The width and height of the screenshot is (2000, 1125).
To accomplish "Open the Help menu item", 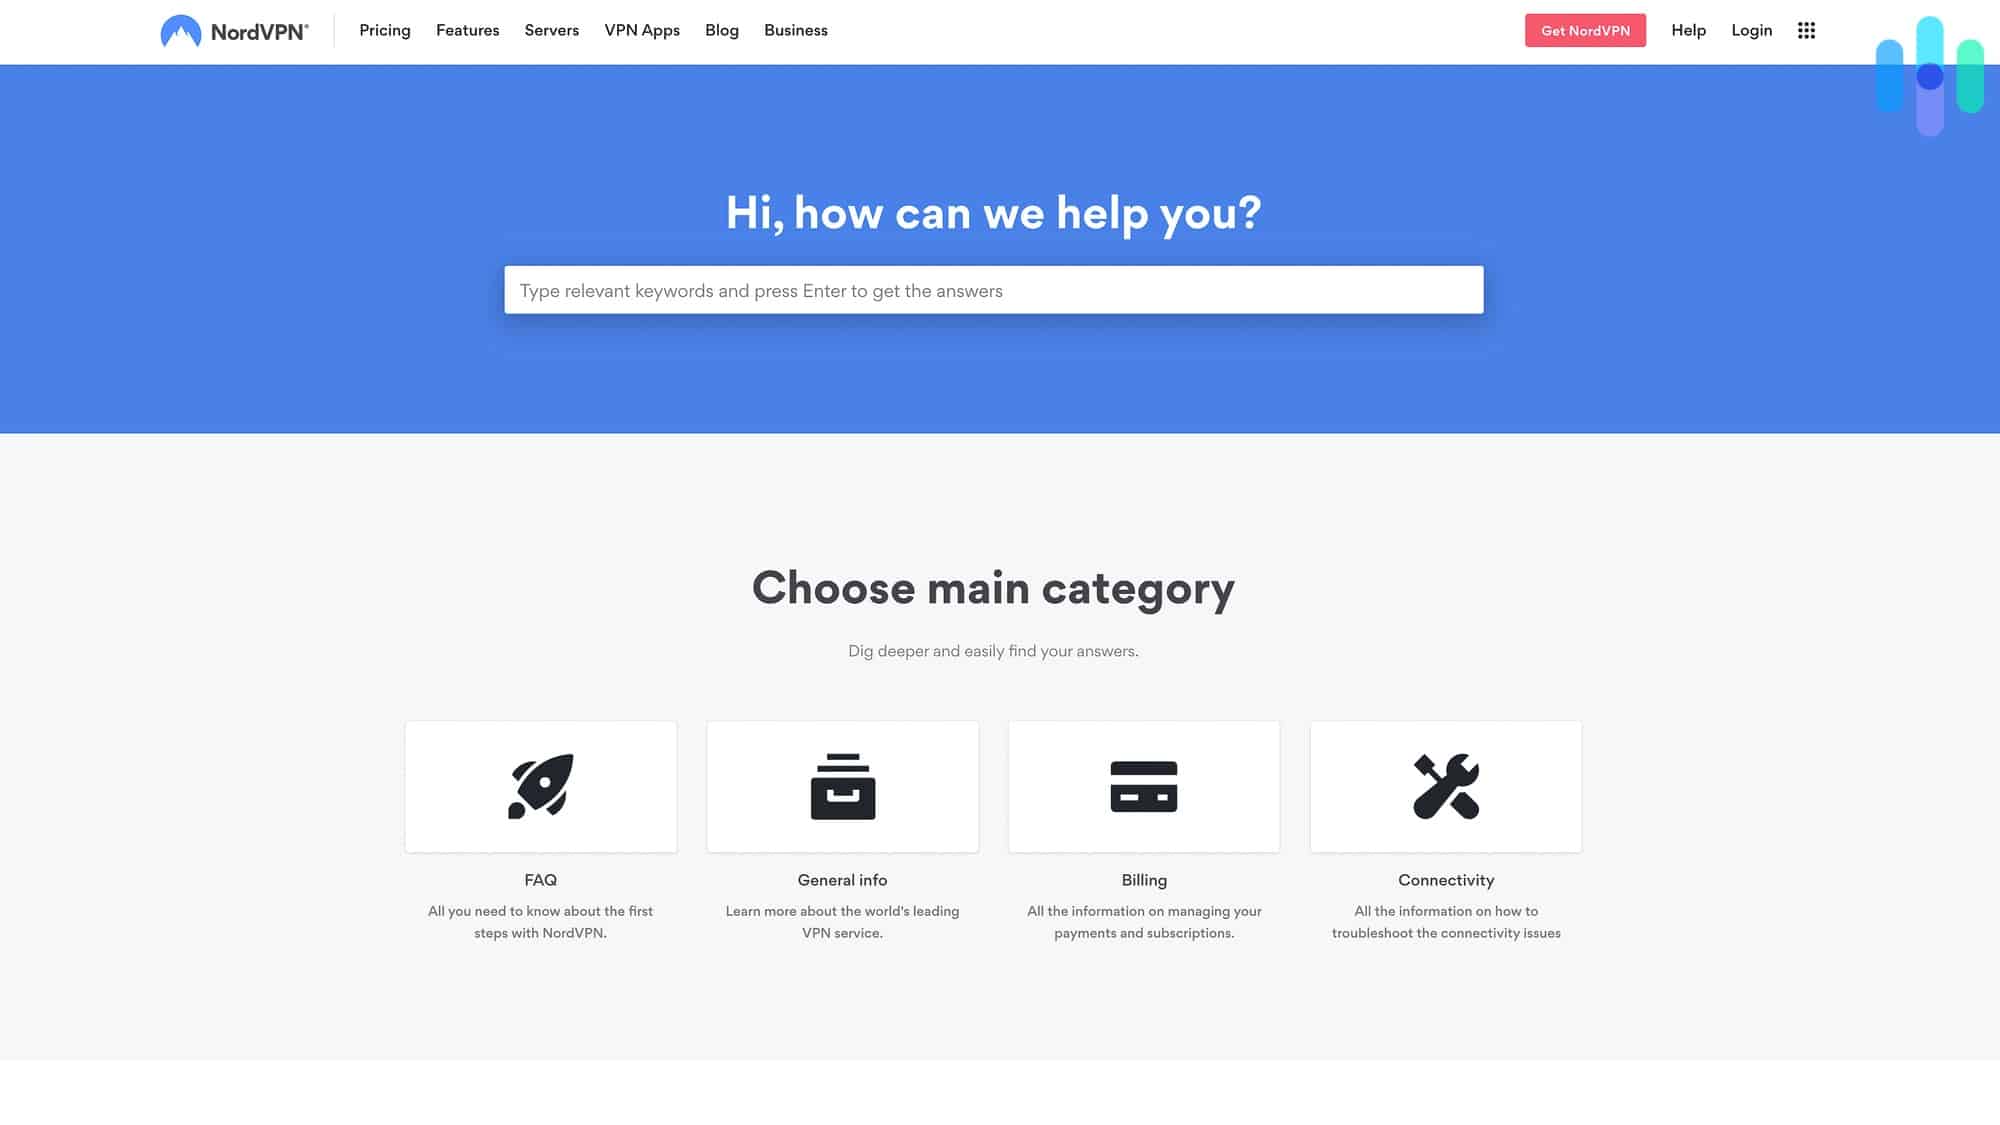I will coord(1688,30).
